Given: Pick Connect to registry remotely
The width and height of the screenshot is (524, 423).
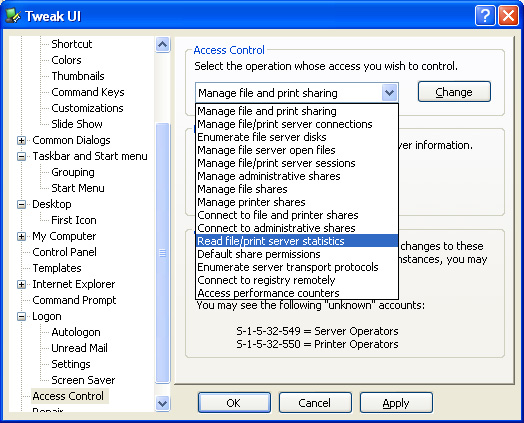Looking at the screenshot, I should [x=297, y=280].
